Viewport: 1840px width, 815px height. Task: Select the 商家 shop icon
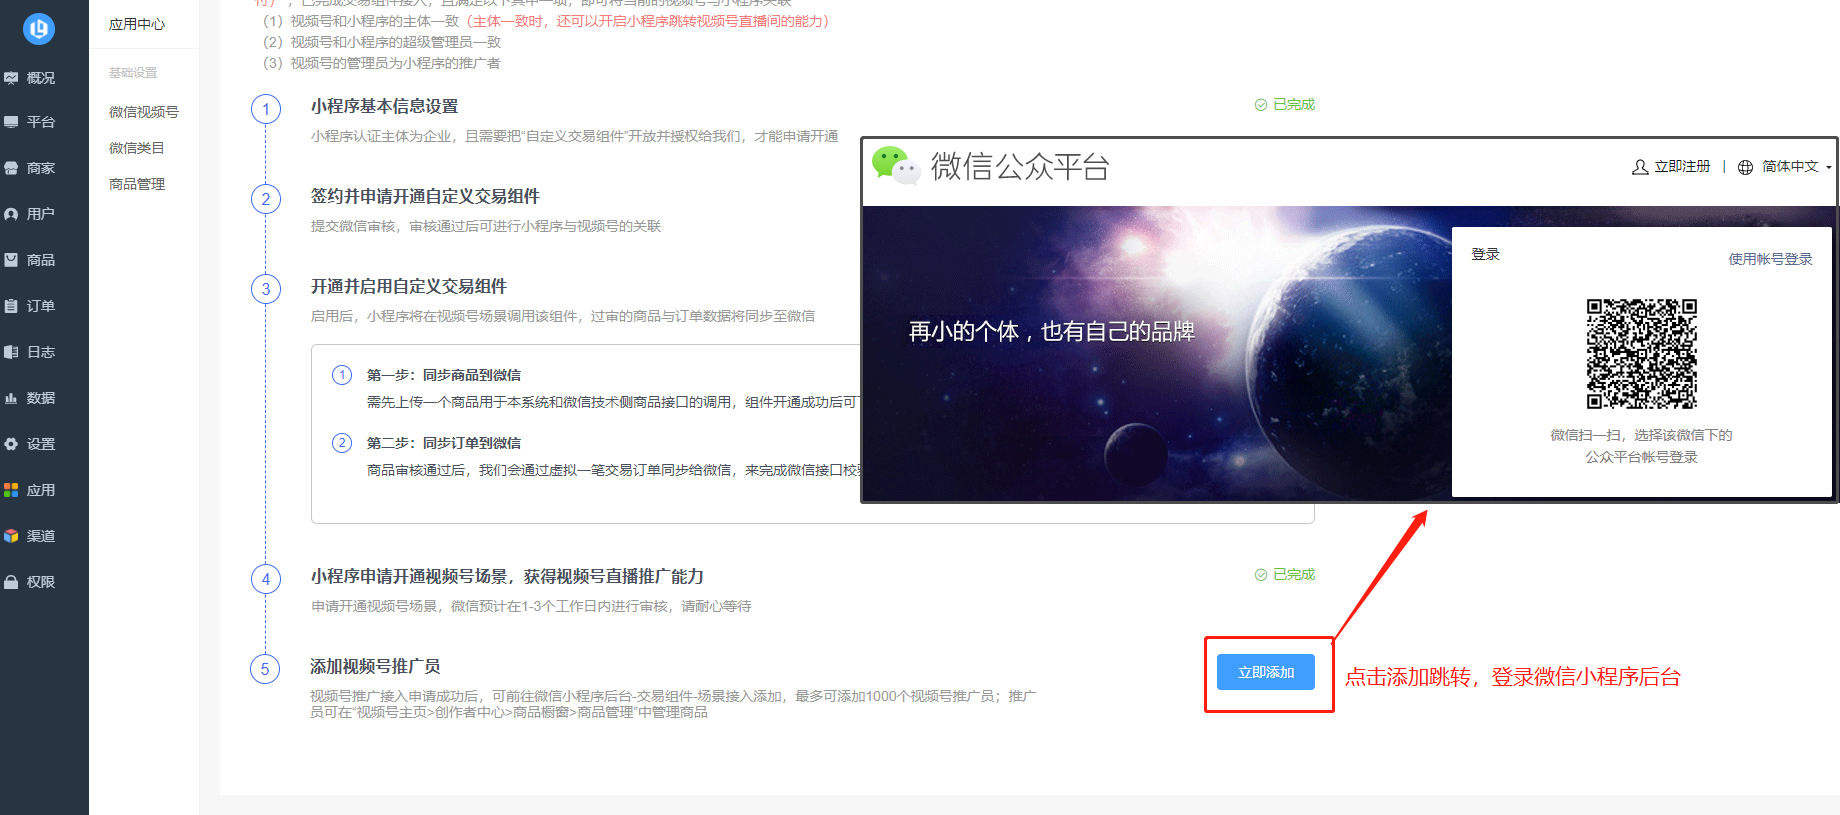pyautogui.click(x=11, y=168)
